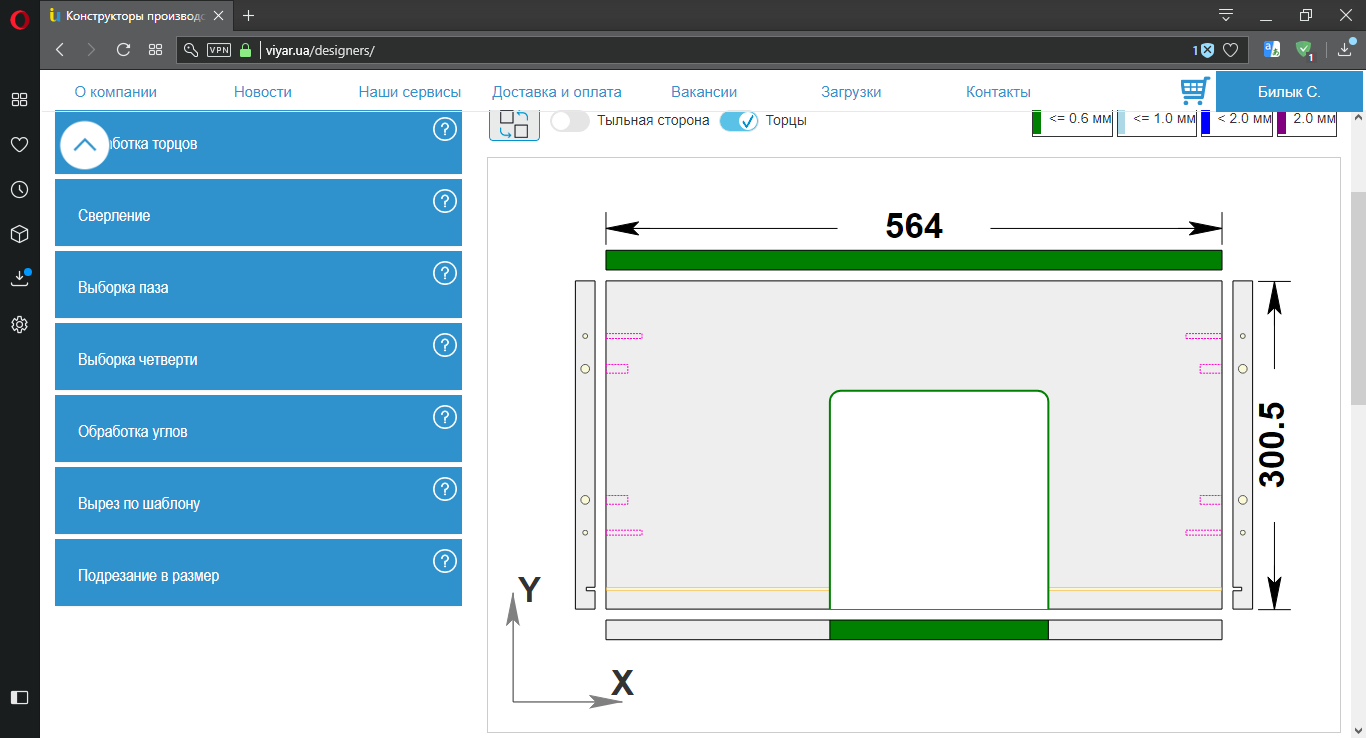Click the help icon for Вырез по шаблону
Screen dimensions: 1366x738
[x=445, y=489]
